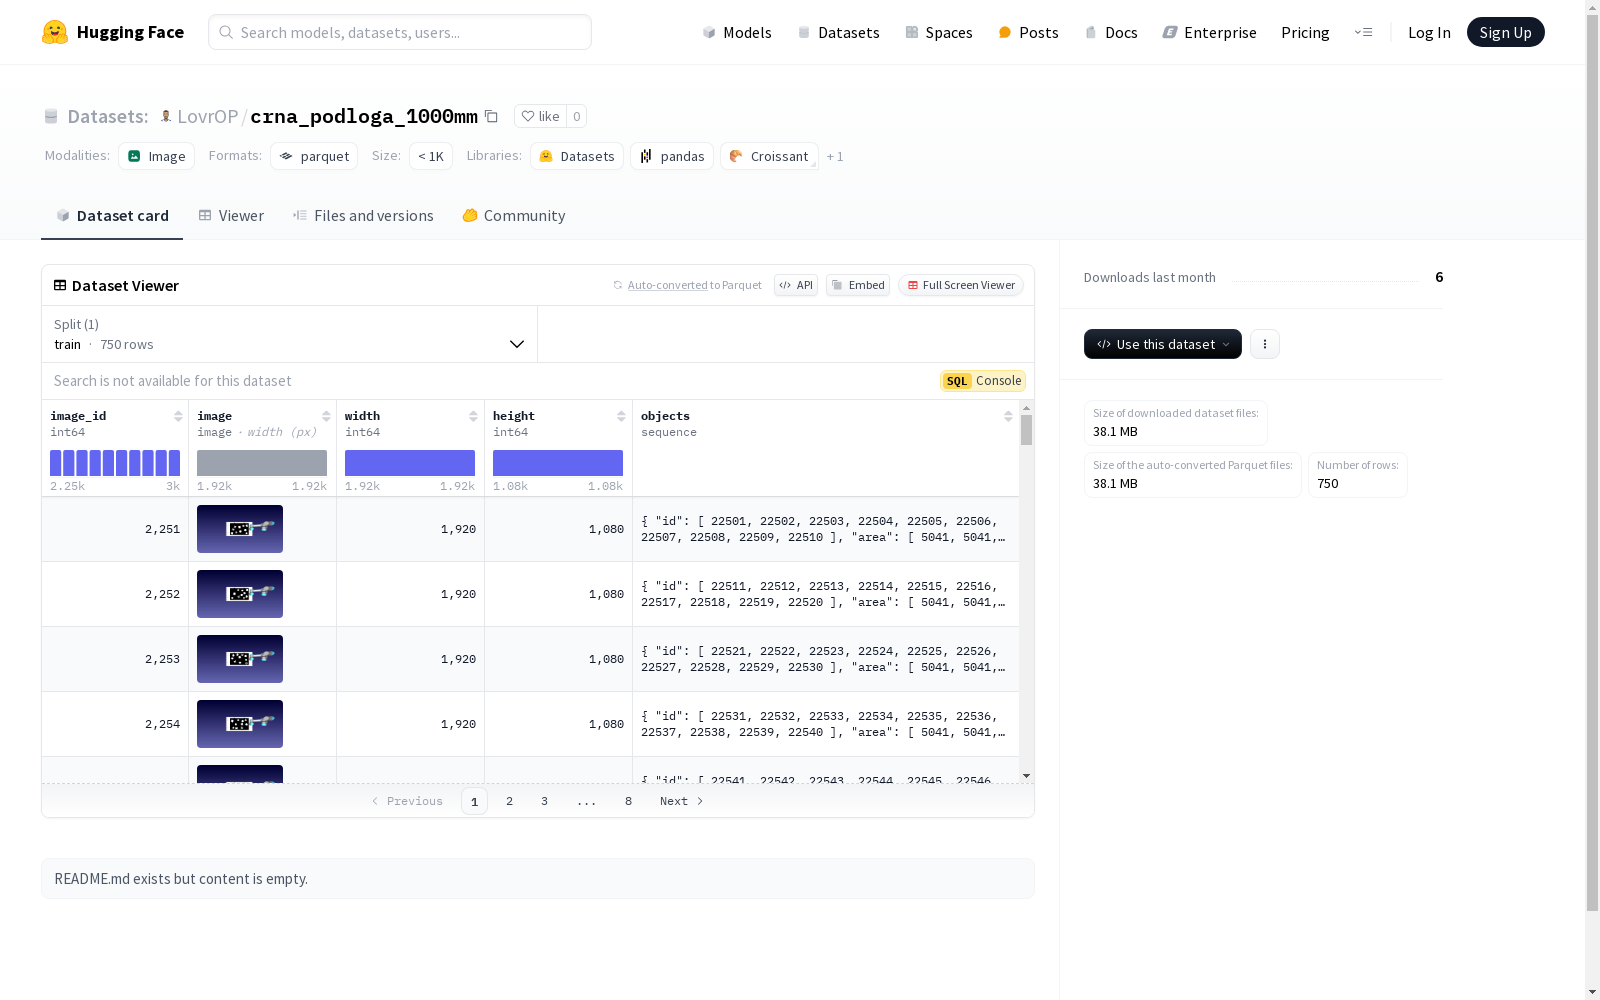Open Full Screen Viewer

(961, 285)
